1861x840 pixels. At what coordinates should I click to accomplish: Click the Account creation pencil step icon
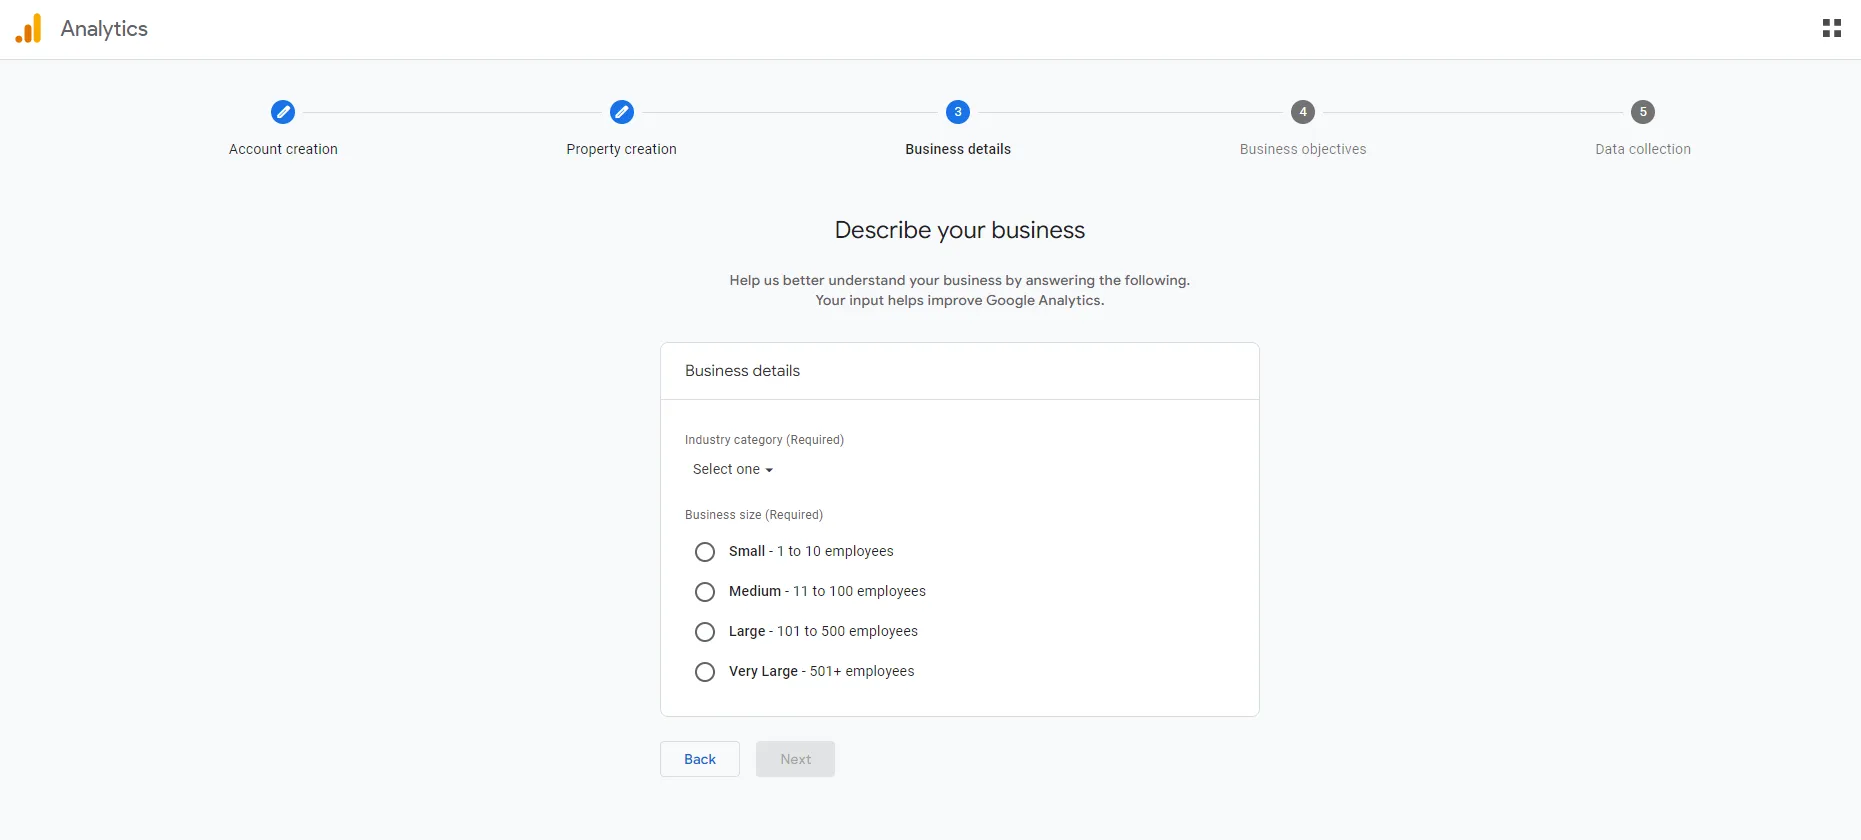(283, 112)
